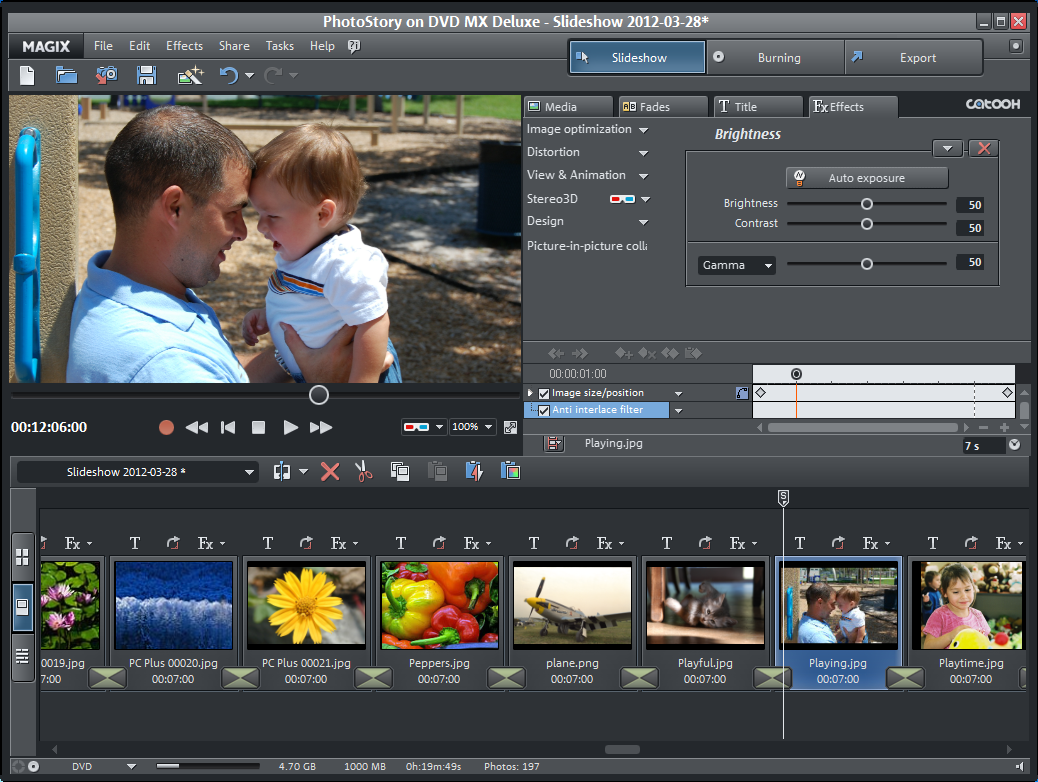Undo the last action with the blue arrow
The image size is (1038, 782).
tap(229, 75)
